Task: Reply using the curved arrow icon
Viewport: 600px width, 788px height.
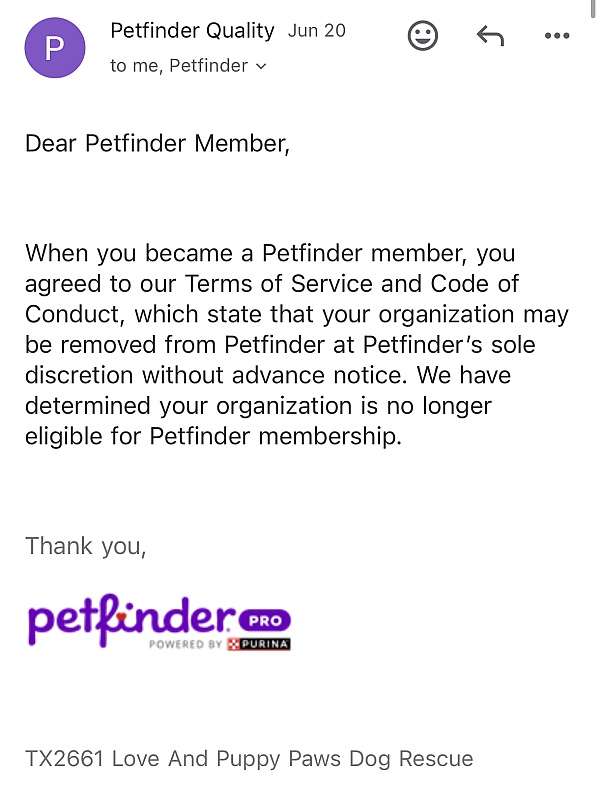Action: click(490, 36)
